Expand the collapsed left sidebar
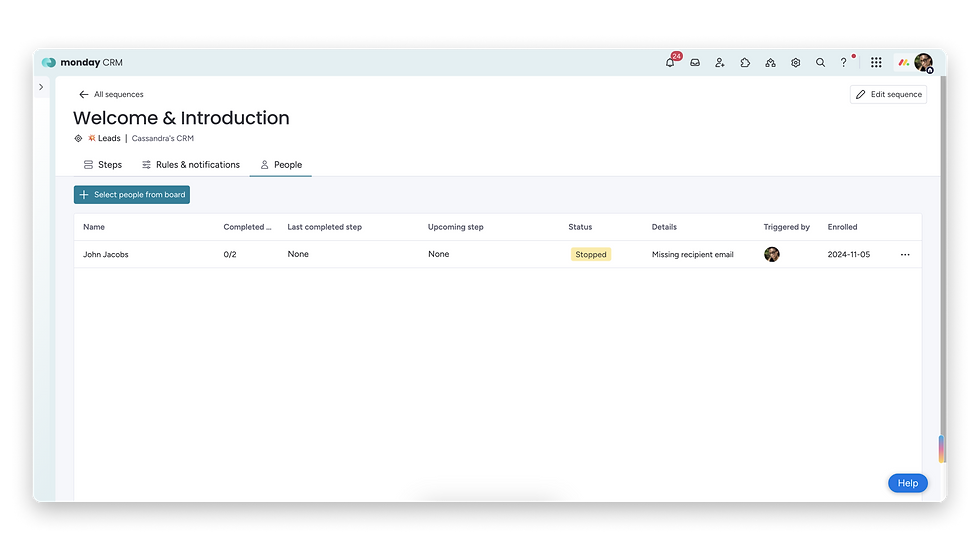The width and height of the screenshot is (980, 551). click(x=41, y=87)
